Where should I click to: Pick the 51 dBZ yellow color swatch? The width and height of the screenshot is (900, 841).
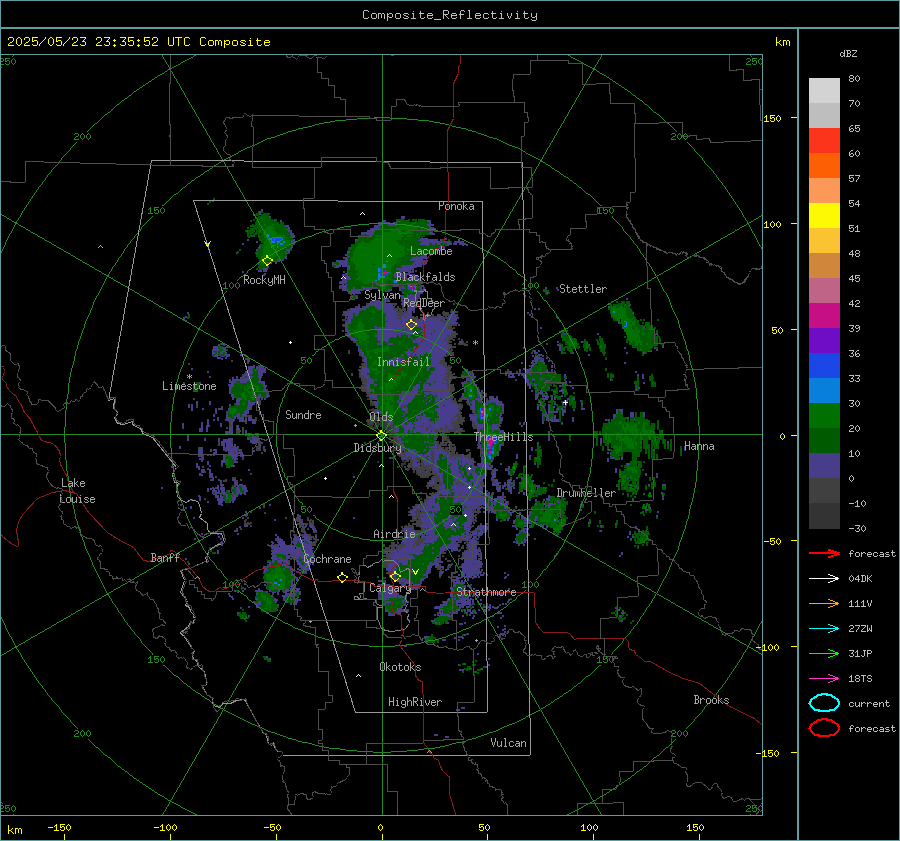pyautogui.click(x=824, y=215)
